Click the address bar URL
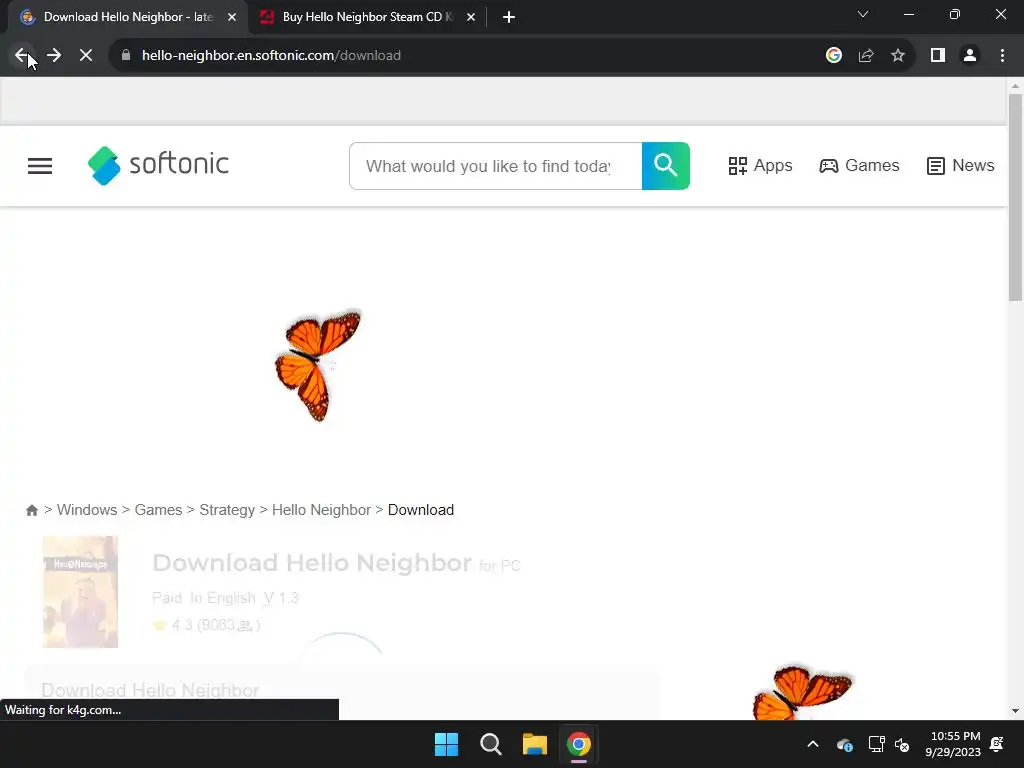This screenshot has width=1024, height=768. point(271,56)
